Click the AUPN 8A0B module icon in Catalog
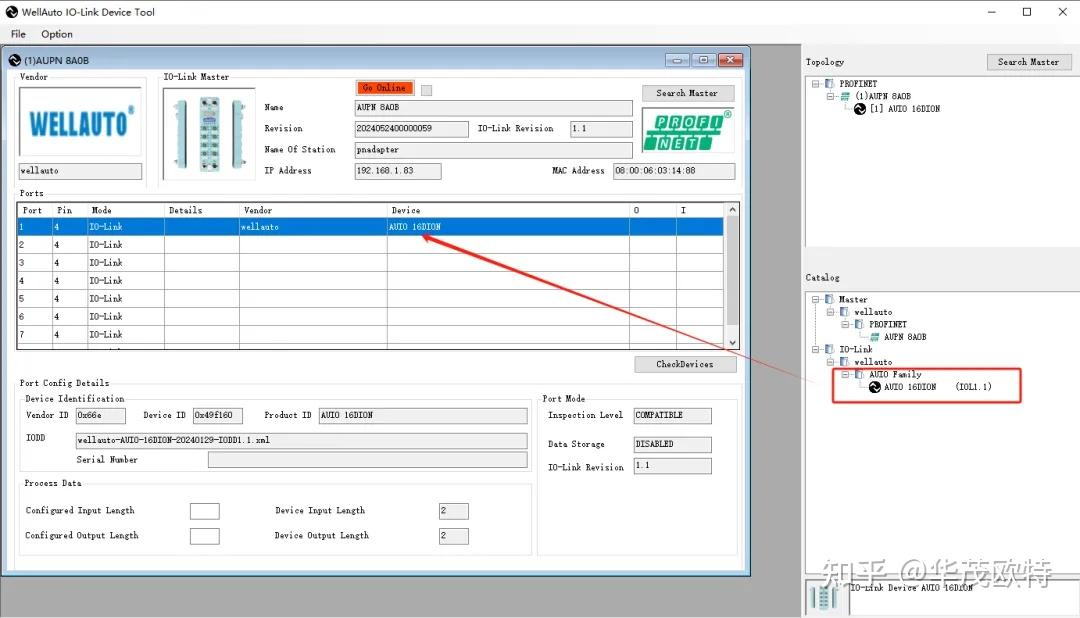 [x=875, y=337]
